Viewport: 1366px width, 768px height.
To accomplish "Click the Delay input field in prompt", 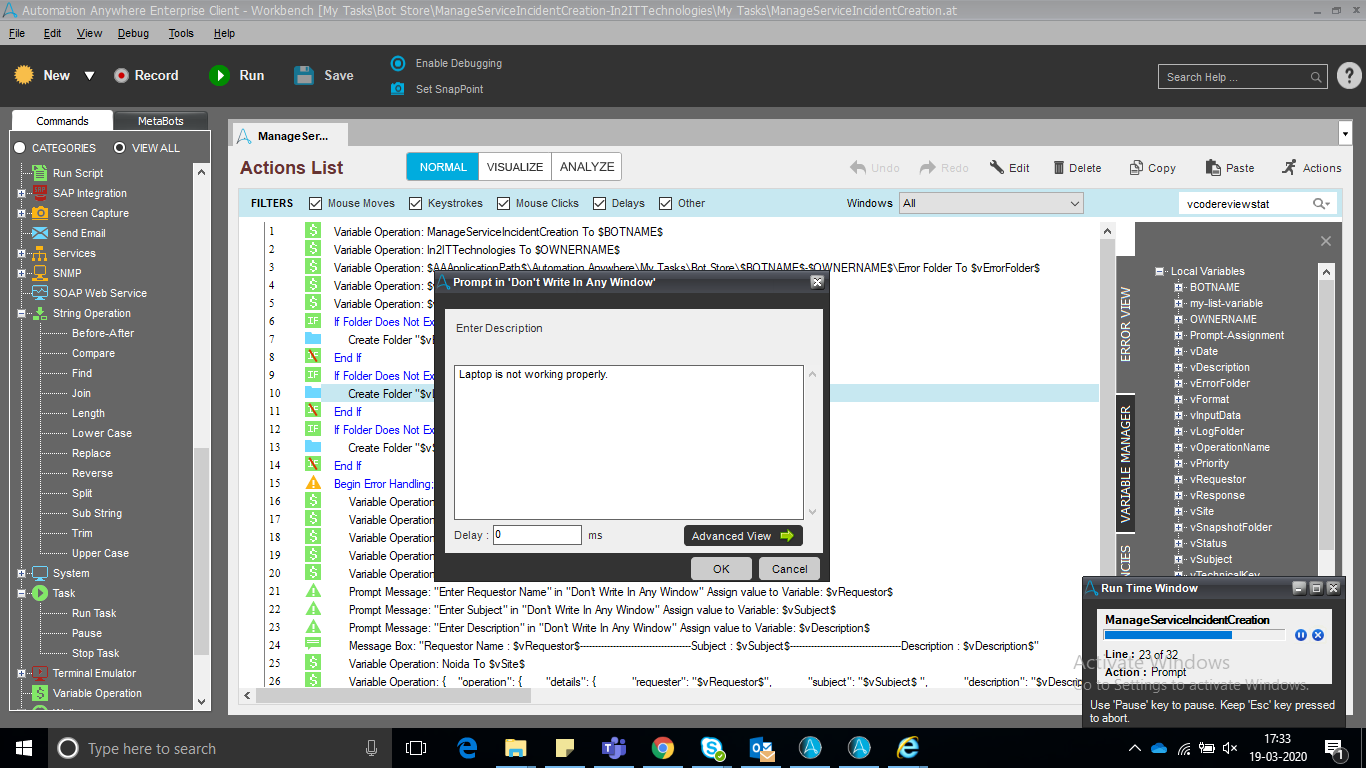I will [537, 535].
